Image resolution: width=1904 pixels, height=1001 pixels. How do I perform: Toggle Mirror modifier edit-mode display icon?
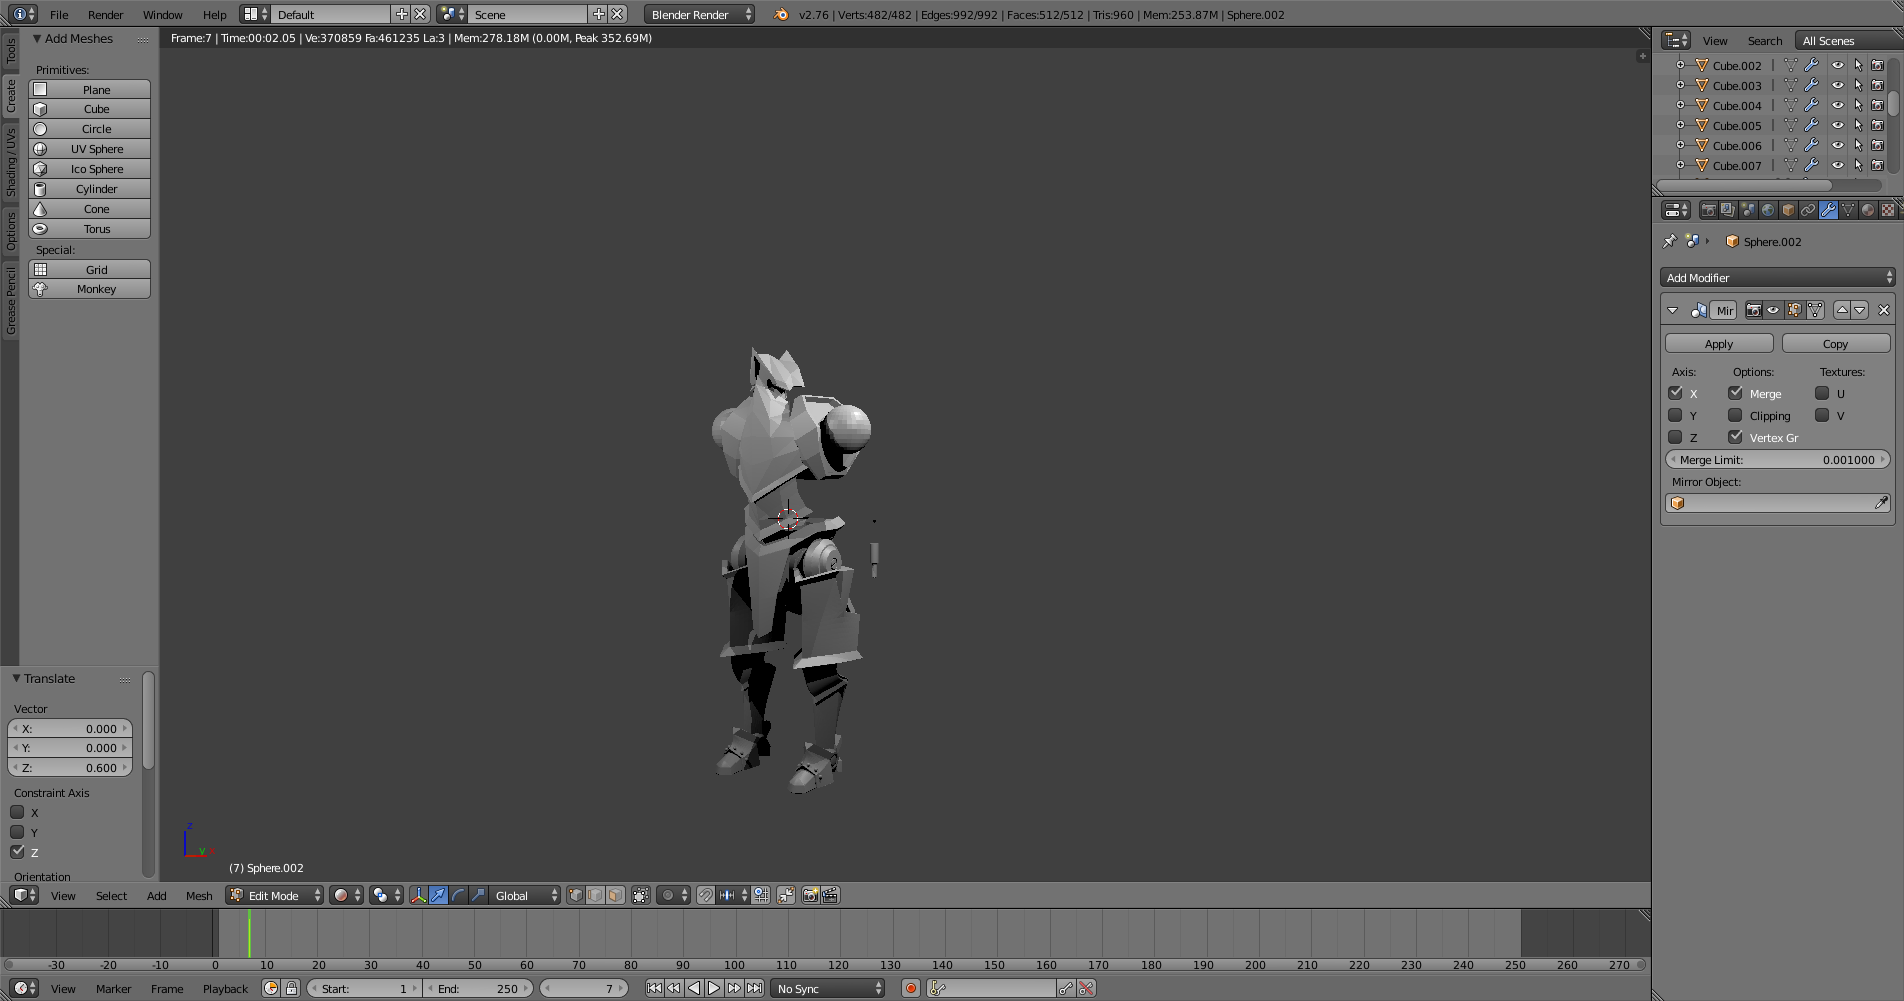pos(1794,311)
